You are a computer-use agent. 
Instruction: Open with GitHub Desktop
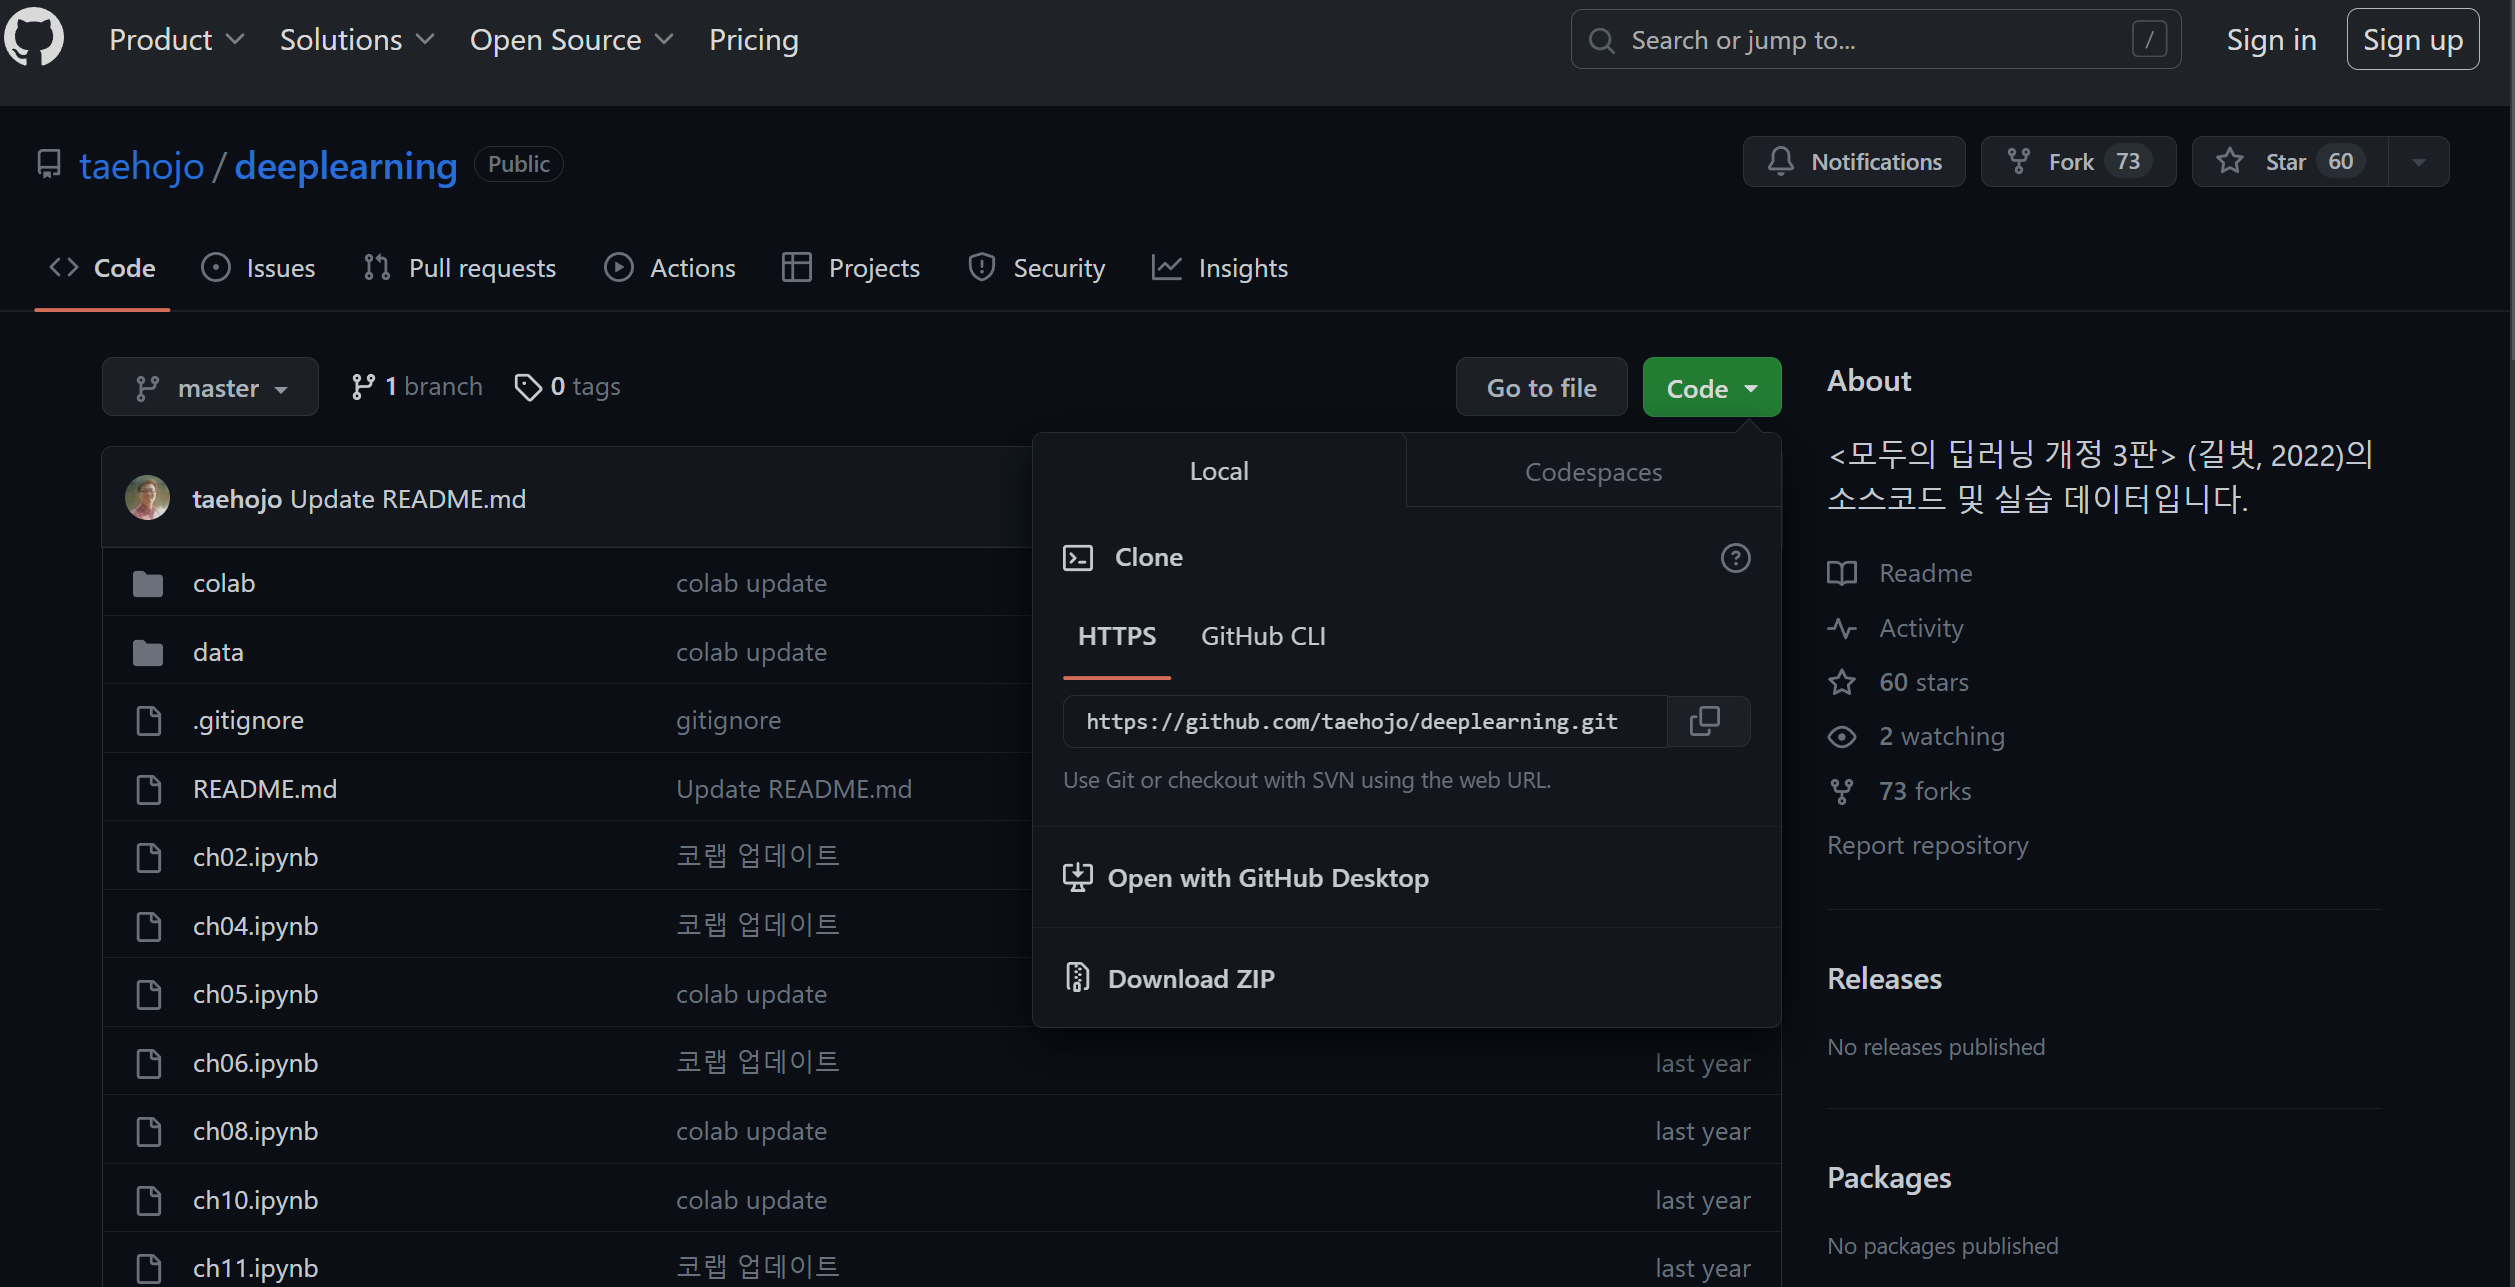1267,878
